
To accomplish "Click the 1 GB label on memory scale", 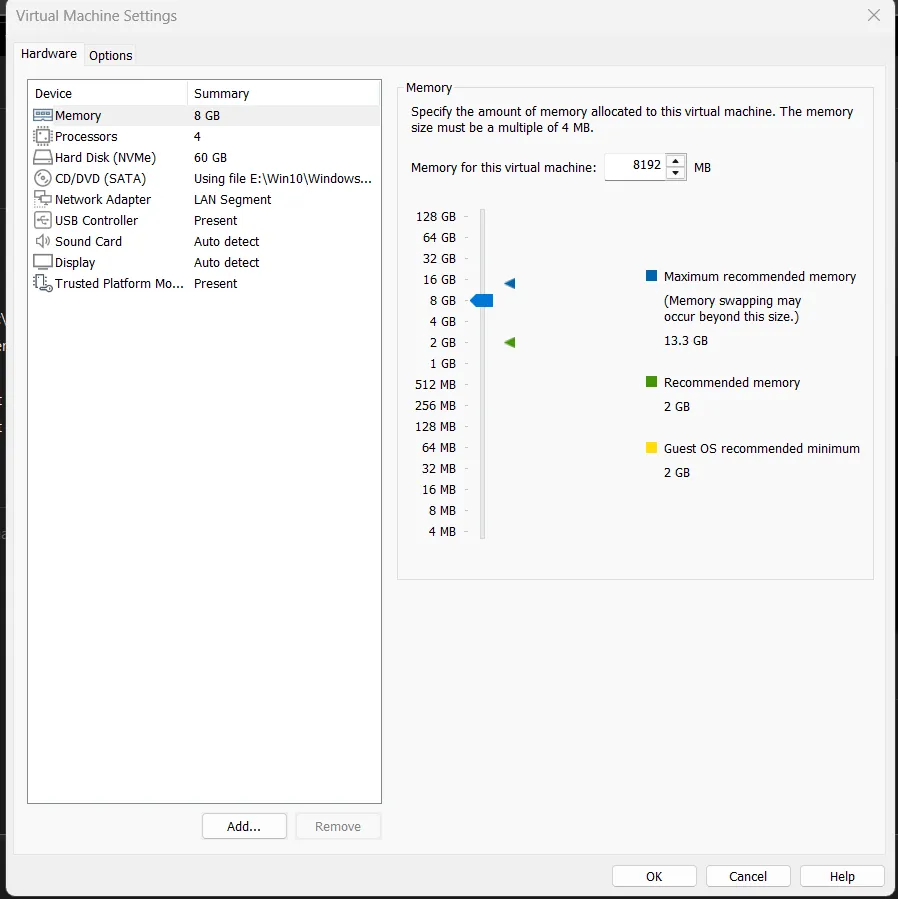I will pos(443,363).
